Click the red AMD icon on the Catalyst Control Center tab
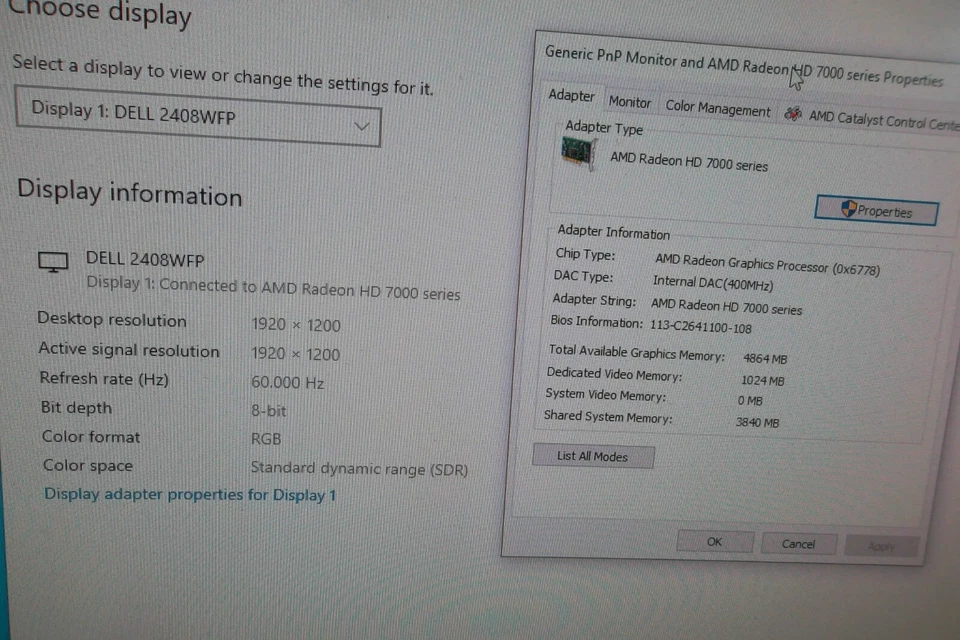The image size is (960, 640). point(792,115)
